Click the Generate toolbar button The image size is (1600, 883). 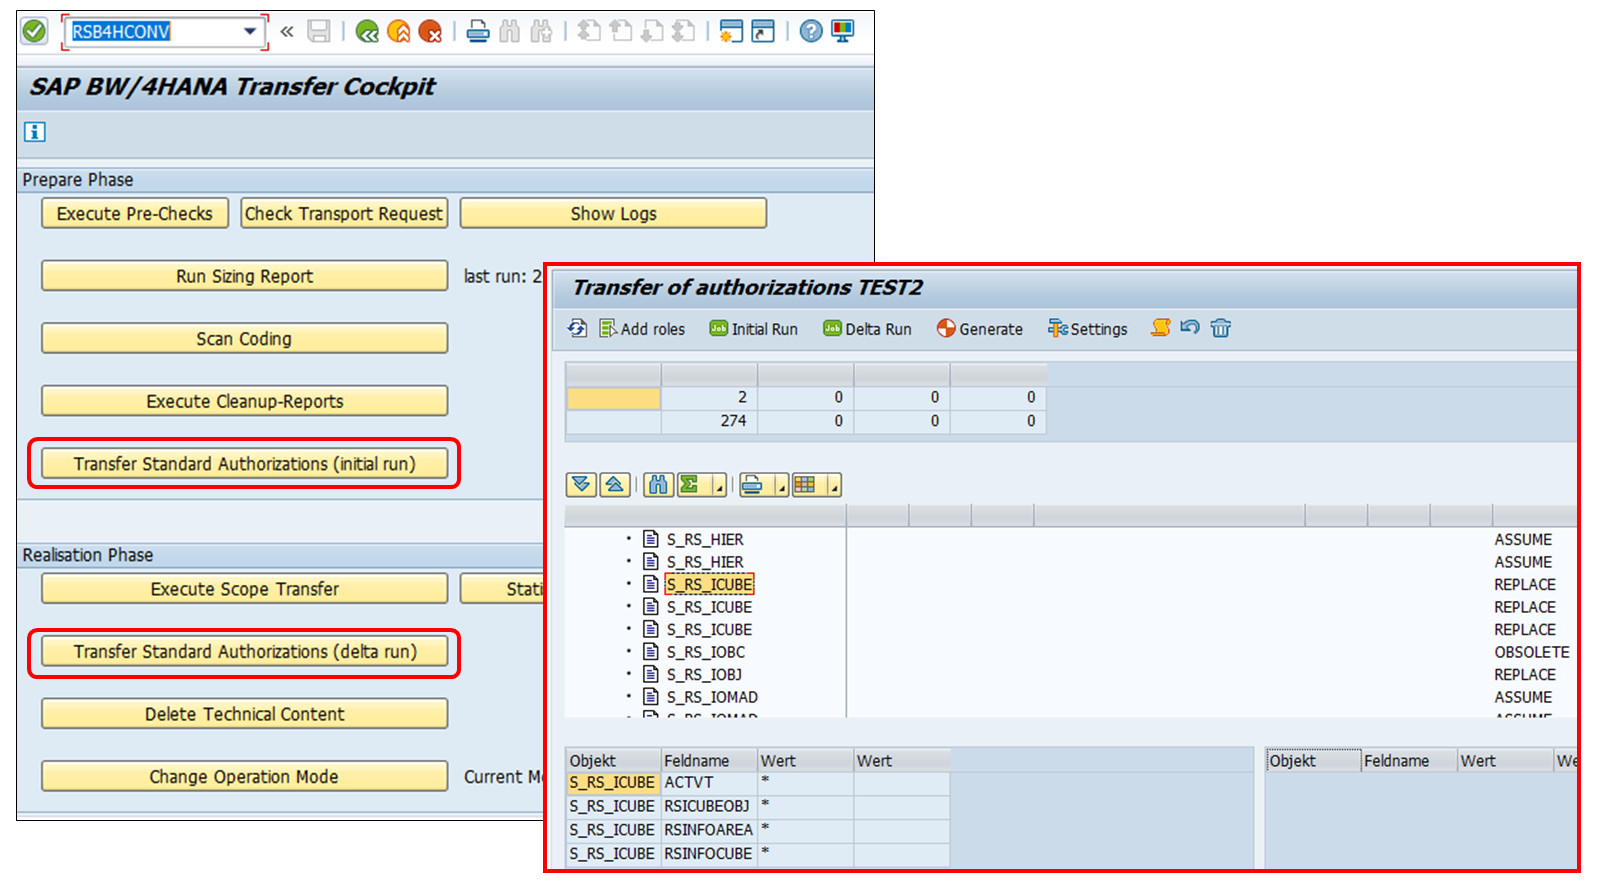click(x=980, y=328)
